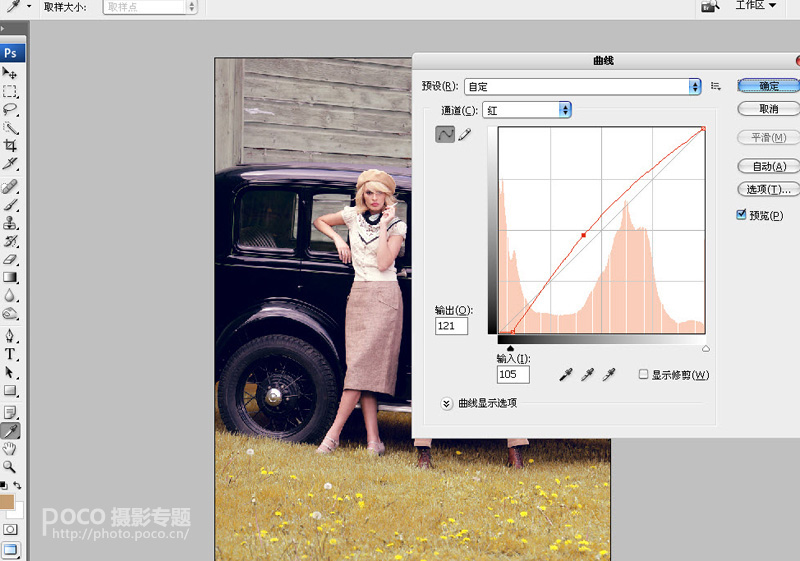This screenshot has height=561, width=800.
Task: Expand 曲线显示选项 curve display options
Action: (x=446, y=404)
